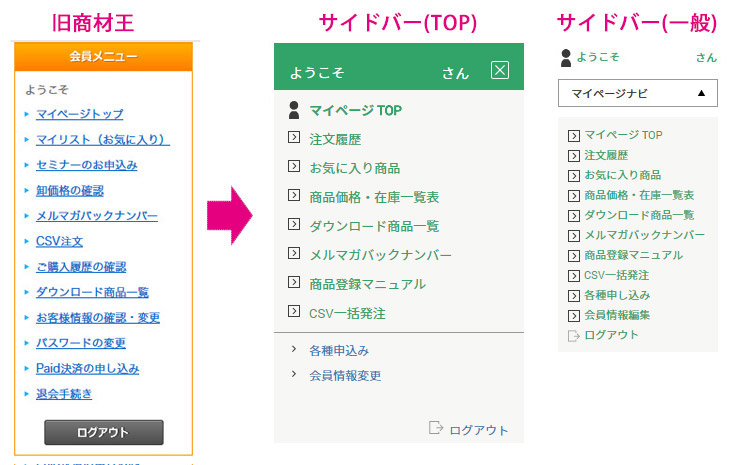Screen dimensions: 750x465
Task: Click the user icon next to ようこそ in general sidebar
Action: click(566, 58)
